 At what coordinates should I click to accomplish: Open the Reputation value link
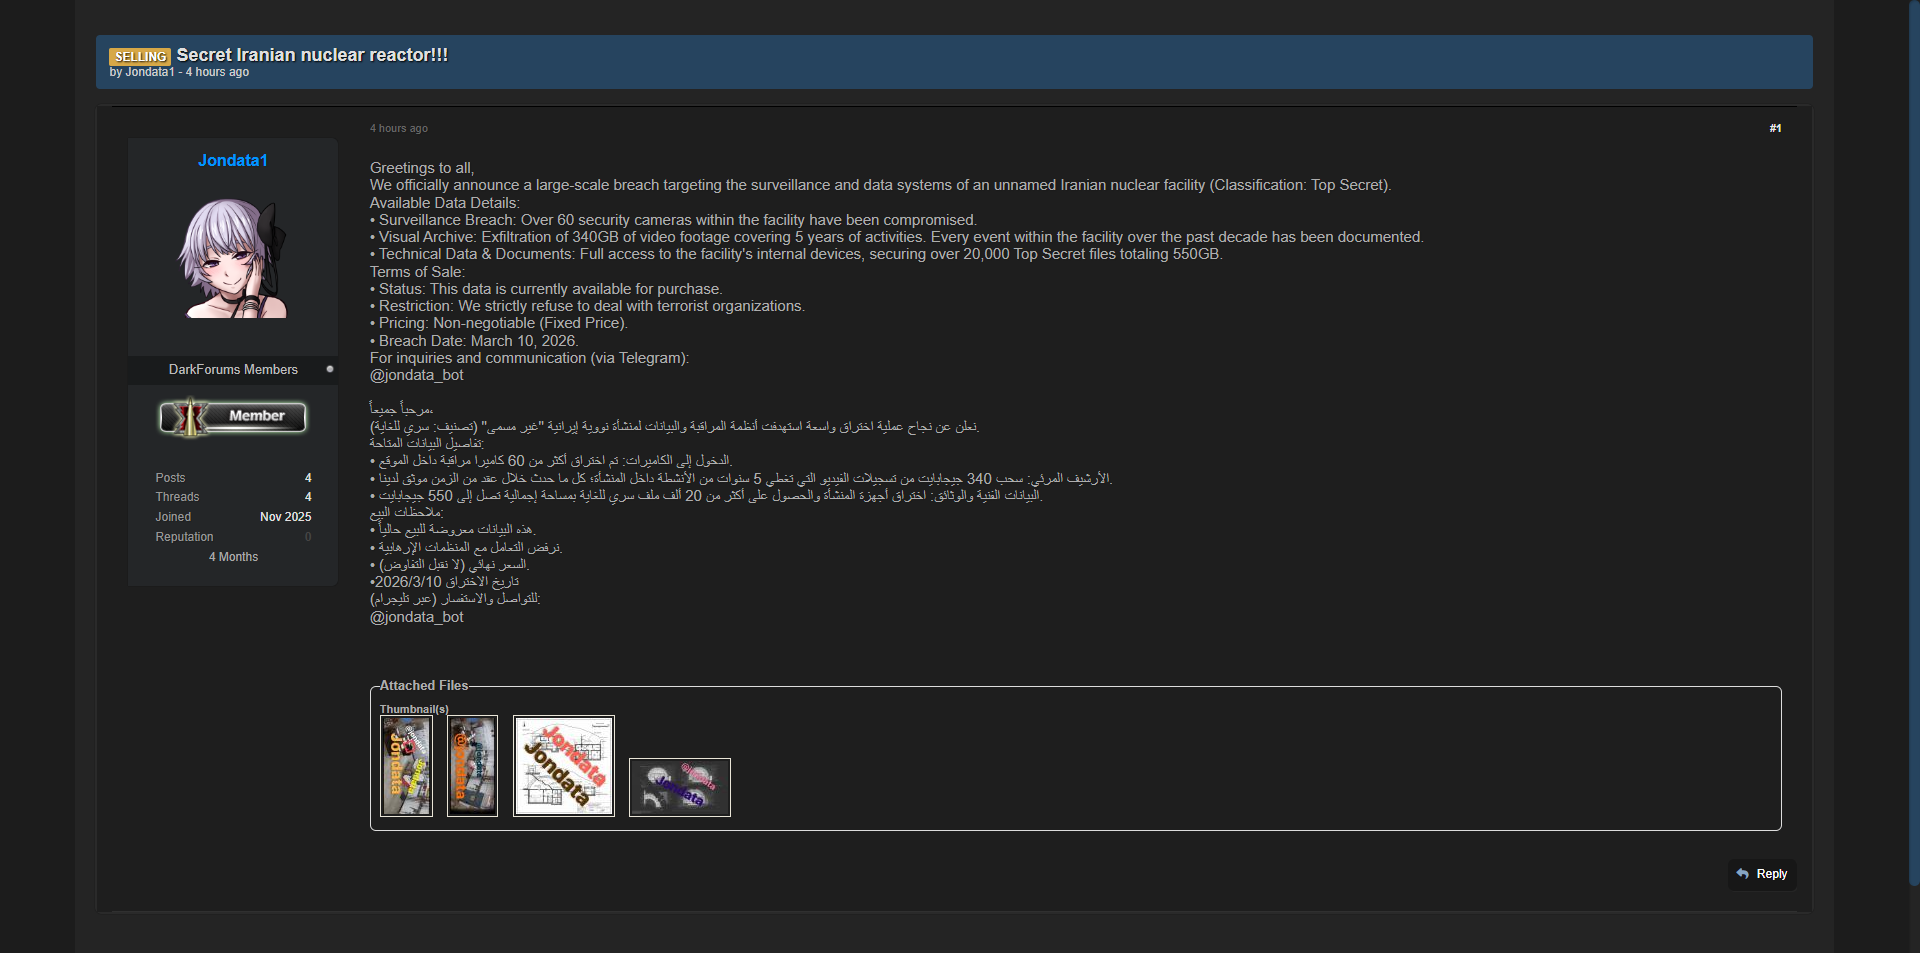point(308,537)
